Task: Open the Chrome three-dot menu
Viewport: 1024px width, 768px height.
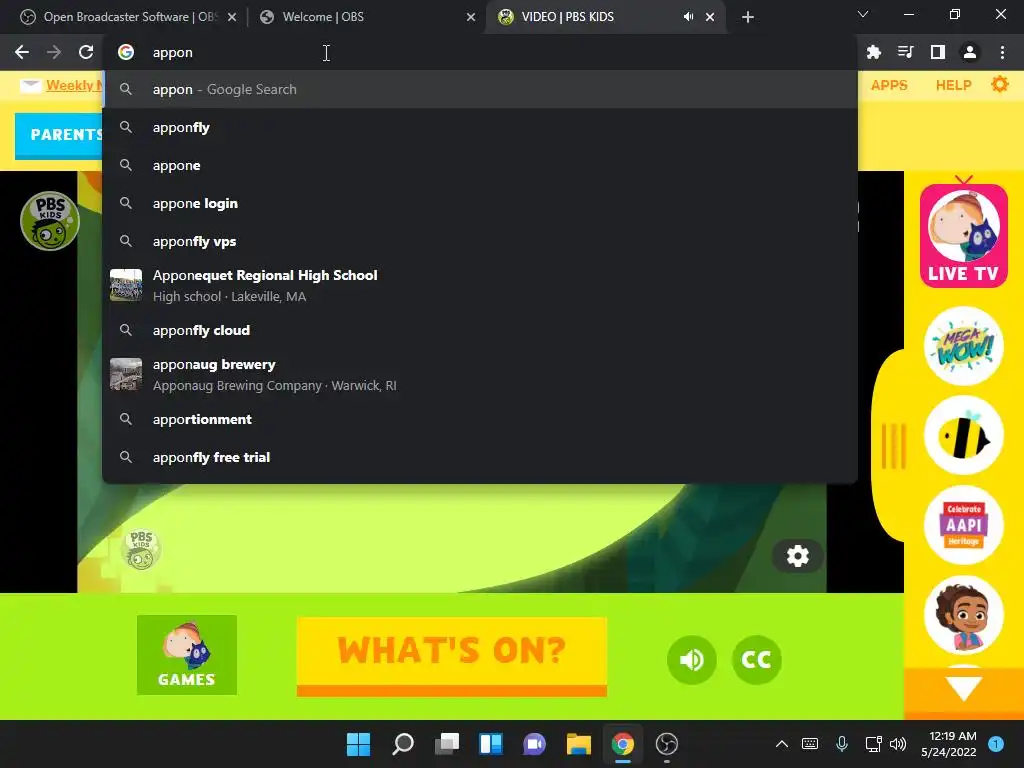Action: pos(1002,52)
